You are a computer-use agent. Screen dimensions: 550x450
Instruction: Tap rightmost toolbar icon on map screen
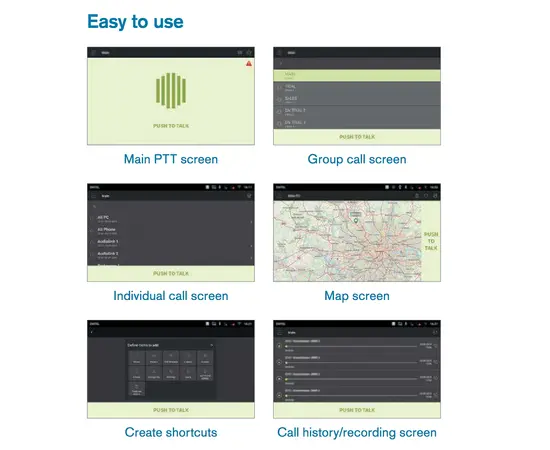pos(435,196)
